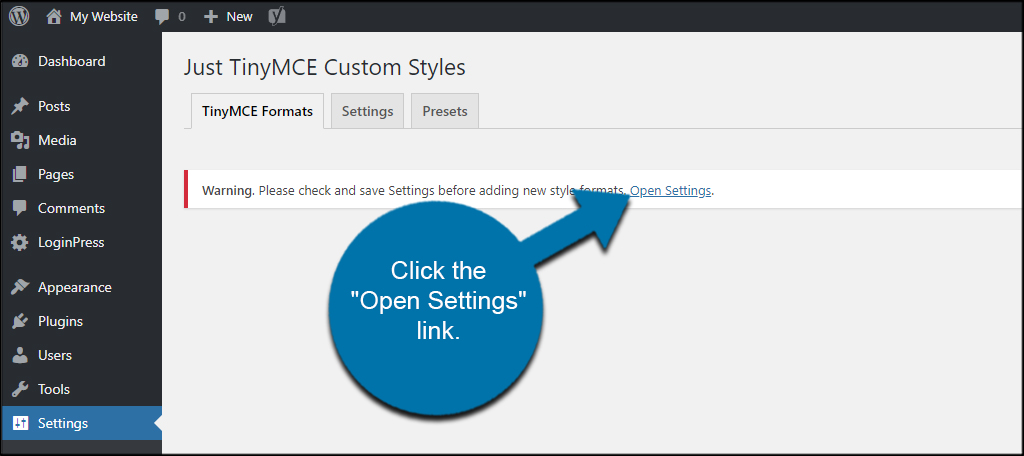This screenshot has width=1024, height=456.
Task: Click the WordPress logo icon
Action: (x=19, y=16)
